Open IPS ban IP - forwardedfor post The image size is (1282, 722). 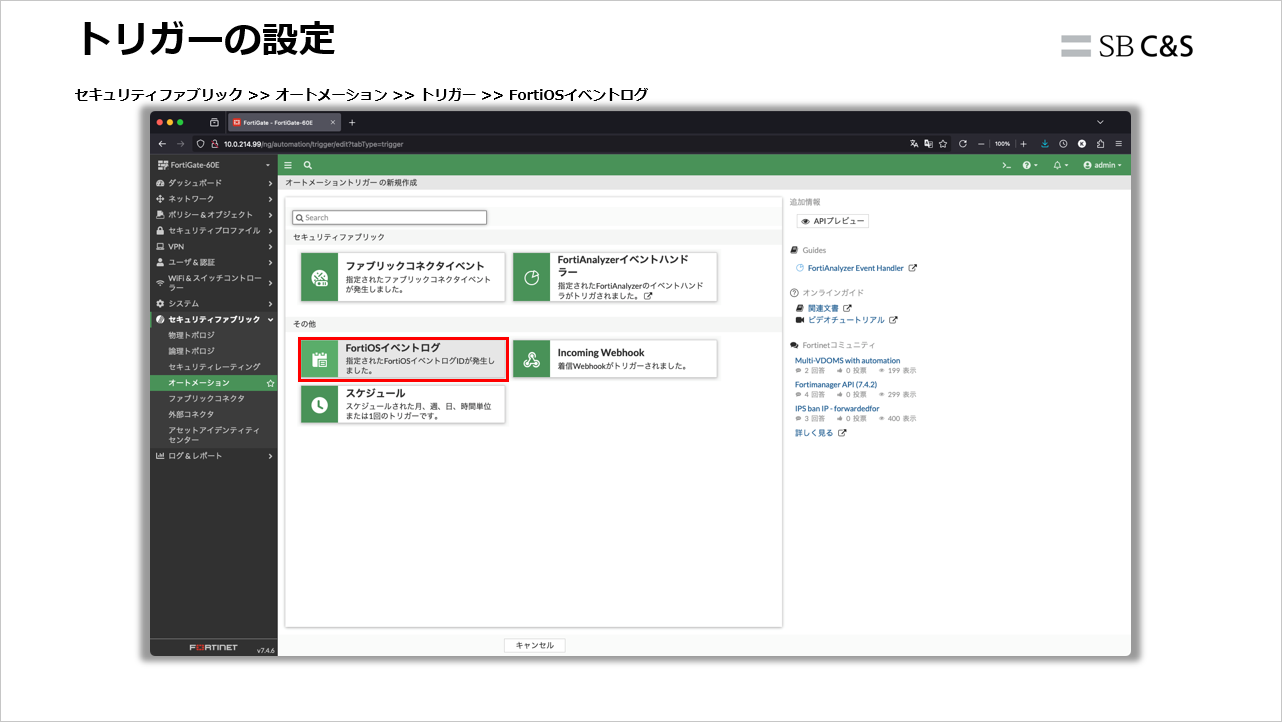pyautogui.click(x=837, y=408)
